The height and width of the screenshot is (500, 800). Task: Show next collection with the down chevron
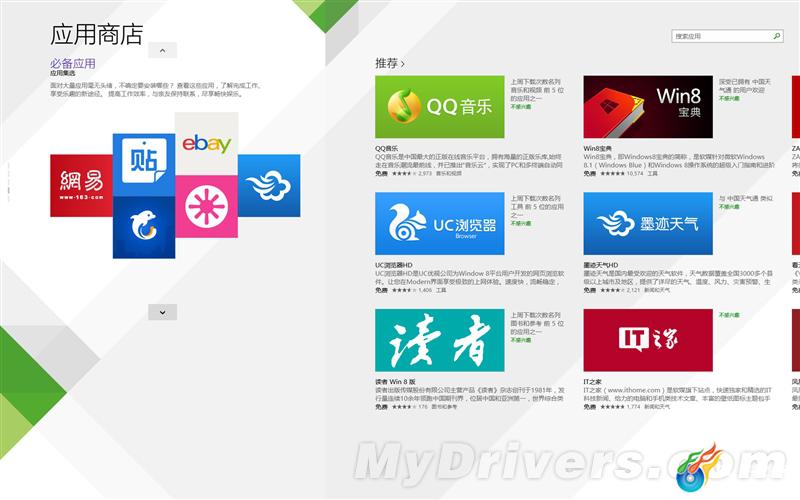162,312
